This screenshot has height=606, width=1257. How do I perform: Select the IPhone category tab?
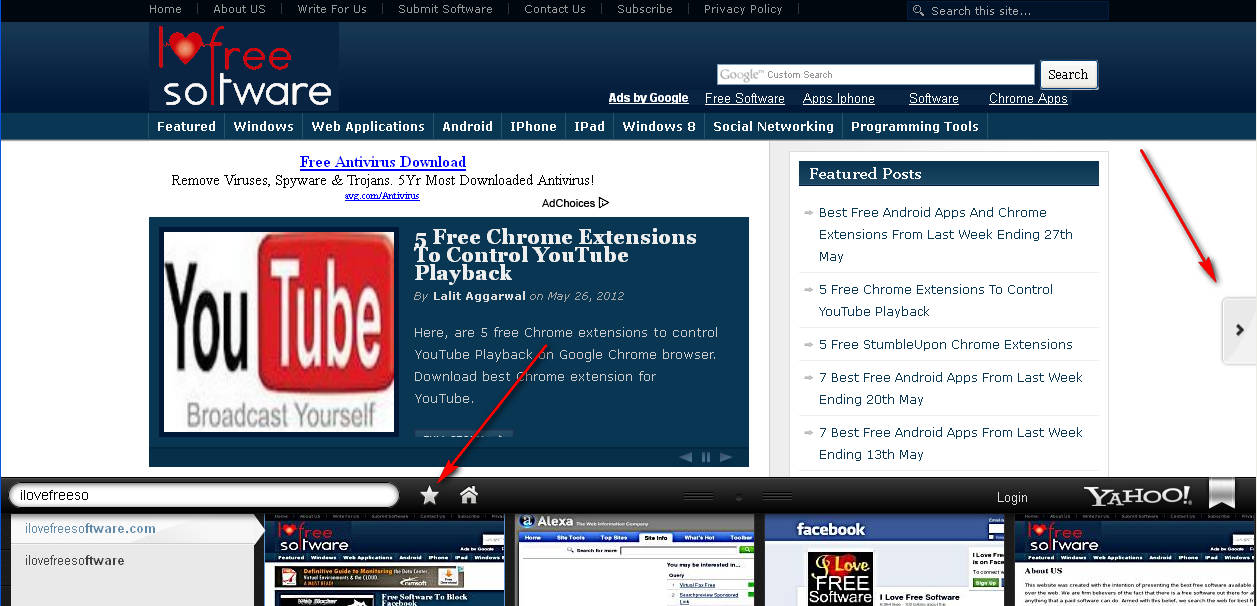(x=533, y=126)
